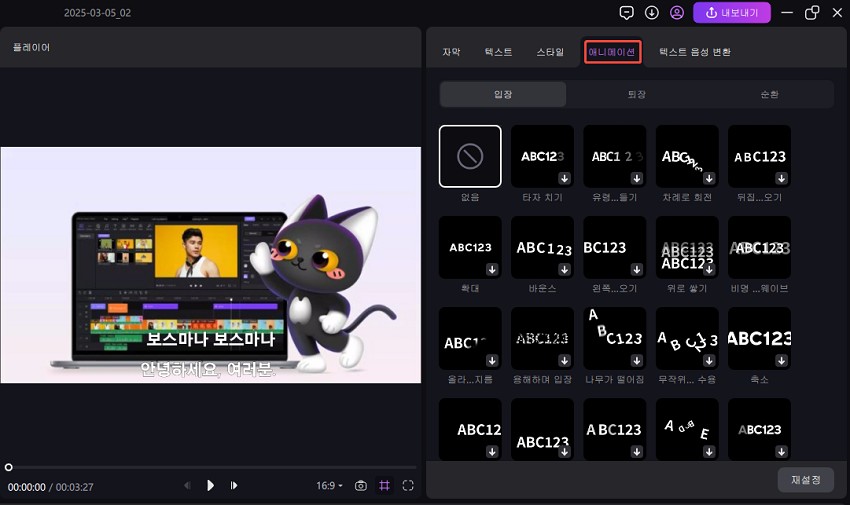The width and height of the screenshot is (850, 505).
Task: Click the play button in the player
Action: click(x=210, y=485)
